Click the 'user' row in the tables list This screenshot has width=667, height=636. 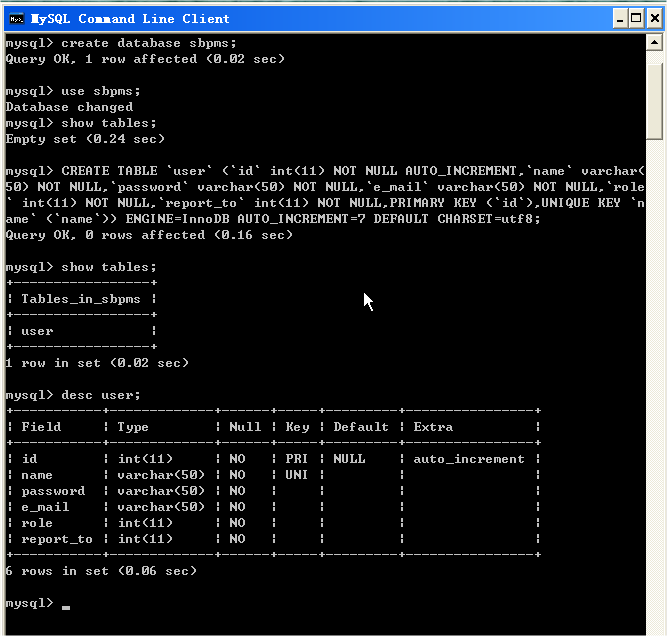click(37, 331)
